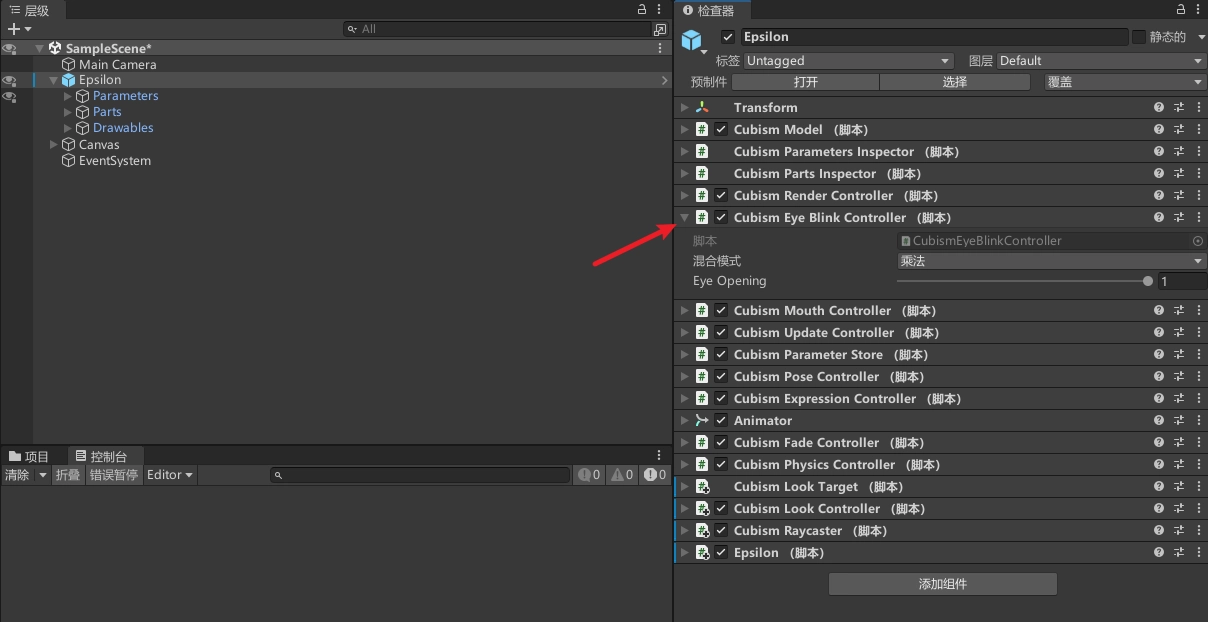
Task: Open presets for the Cubism Model component
Action: [x=1179, y=129]
